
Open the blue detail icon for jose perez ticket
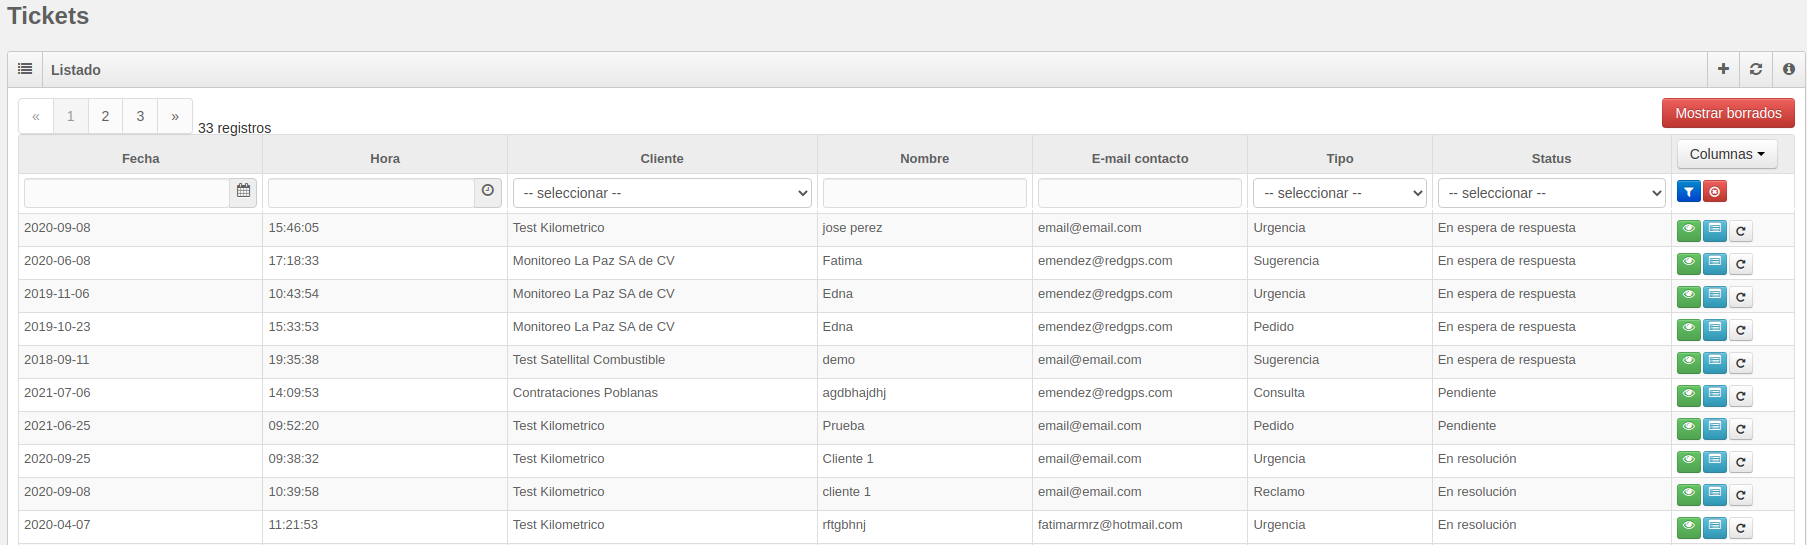(1715, 230)
